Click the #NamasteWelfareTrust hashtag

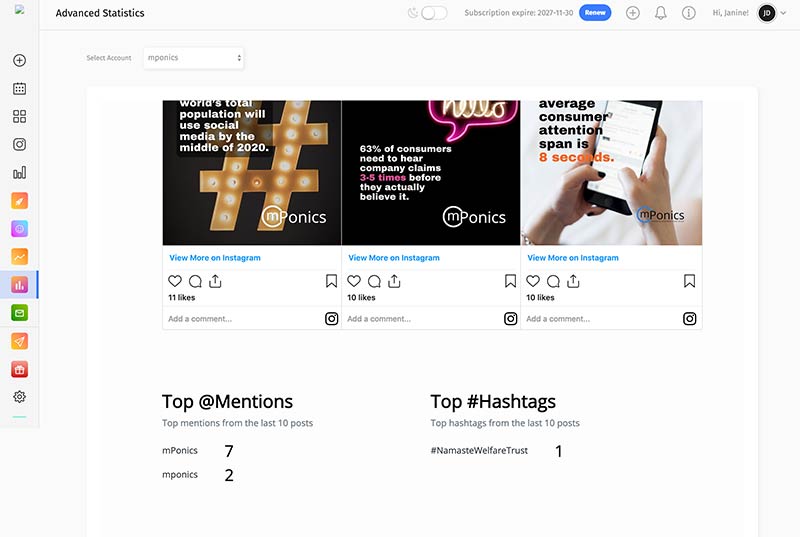click(479, 451)
